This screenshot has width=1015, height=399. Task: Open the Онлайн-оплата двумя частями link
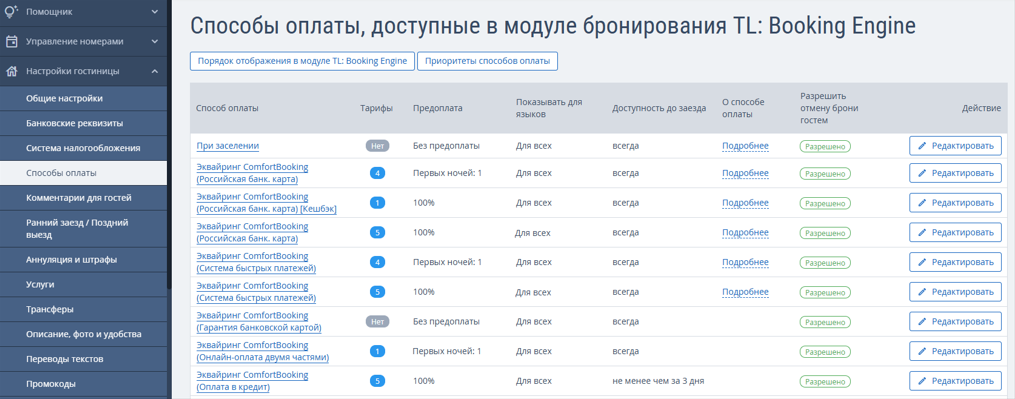(x=263, y=352)
